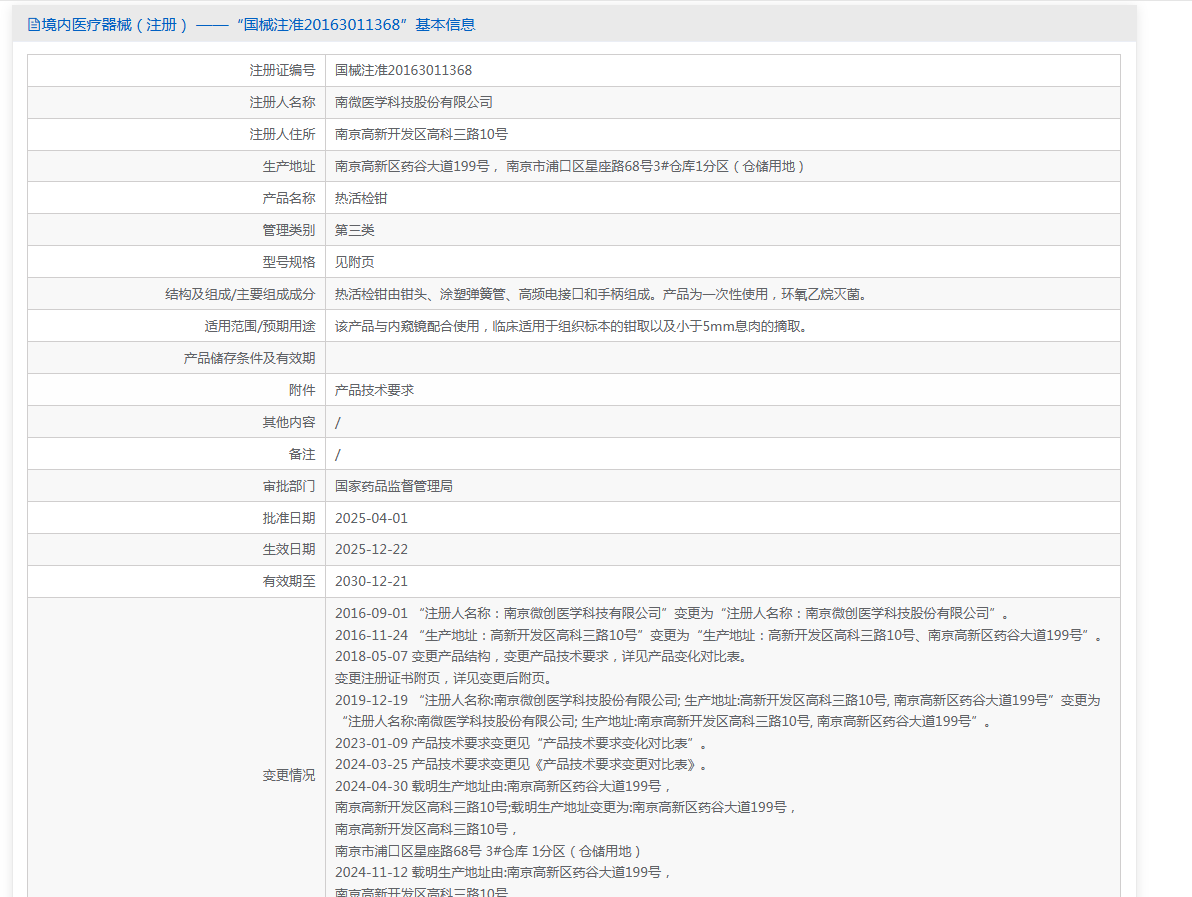This screenshot has height=897, width=1192.
Task: Click the 结构及组成/主要组成成分 label
Action: pos(240,294)
